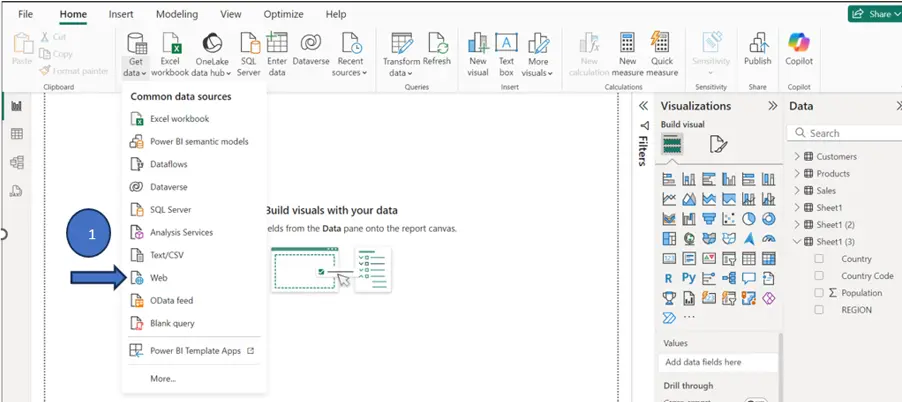The width and height of the screenshot is (902, 402).
Task: Open Copilot from the ribbon
Action: pyautogui.click(x=799, y=49)
